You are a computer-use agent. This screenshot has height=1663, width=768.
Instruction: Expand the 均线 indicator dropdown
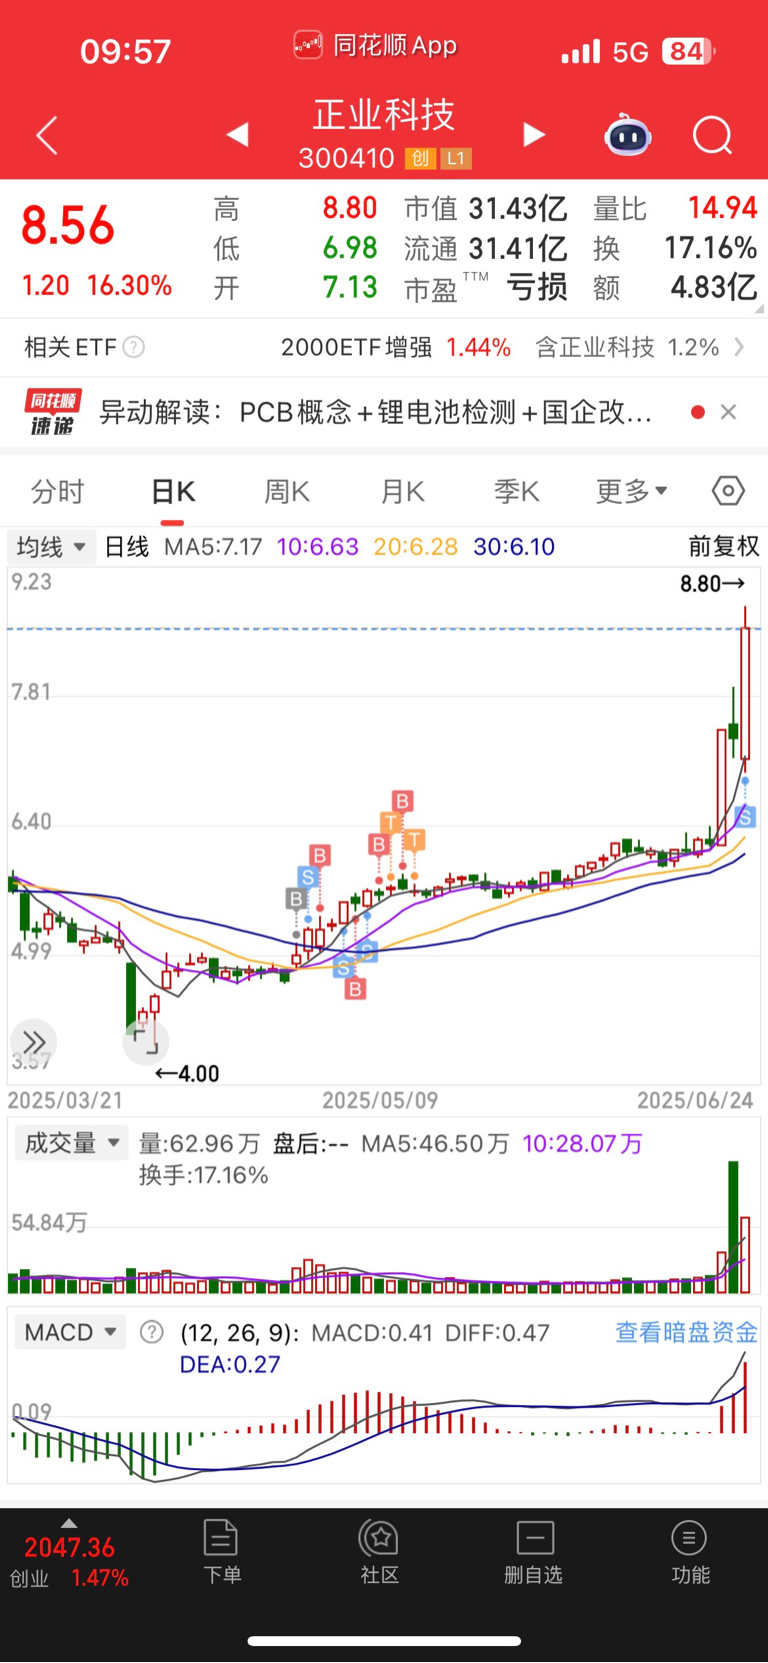(52, 547)
